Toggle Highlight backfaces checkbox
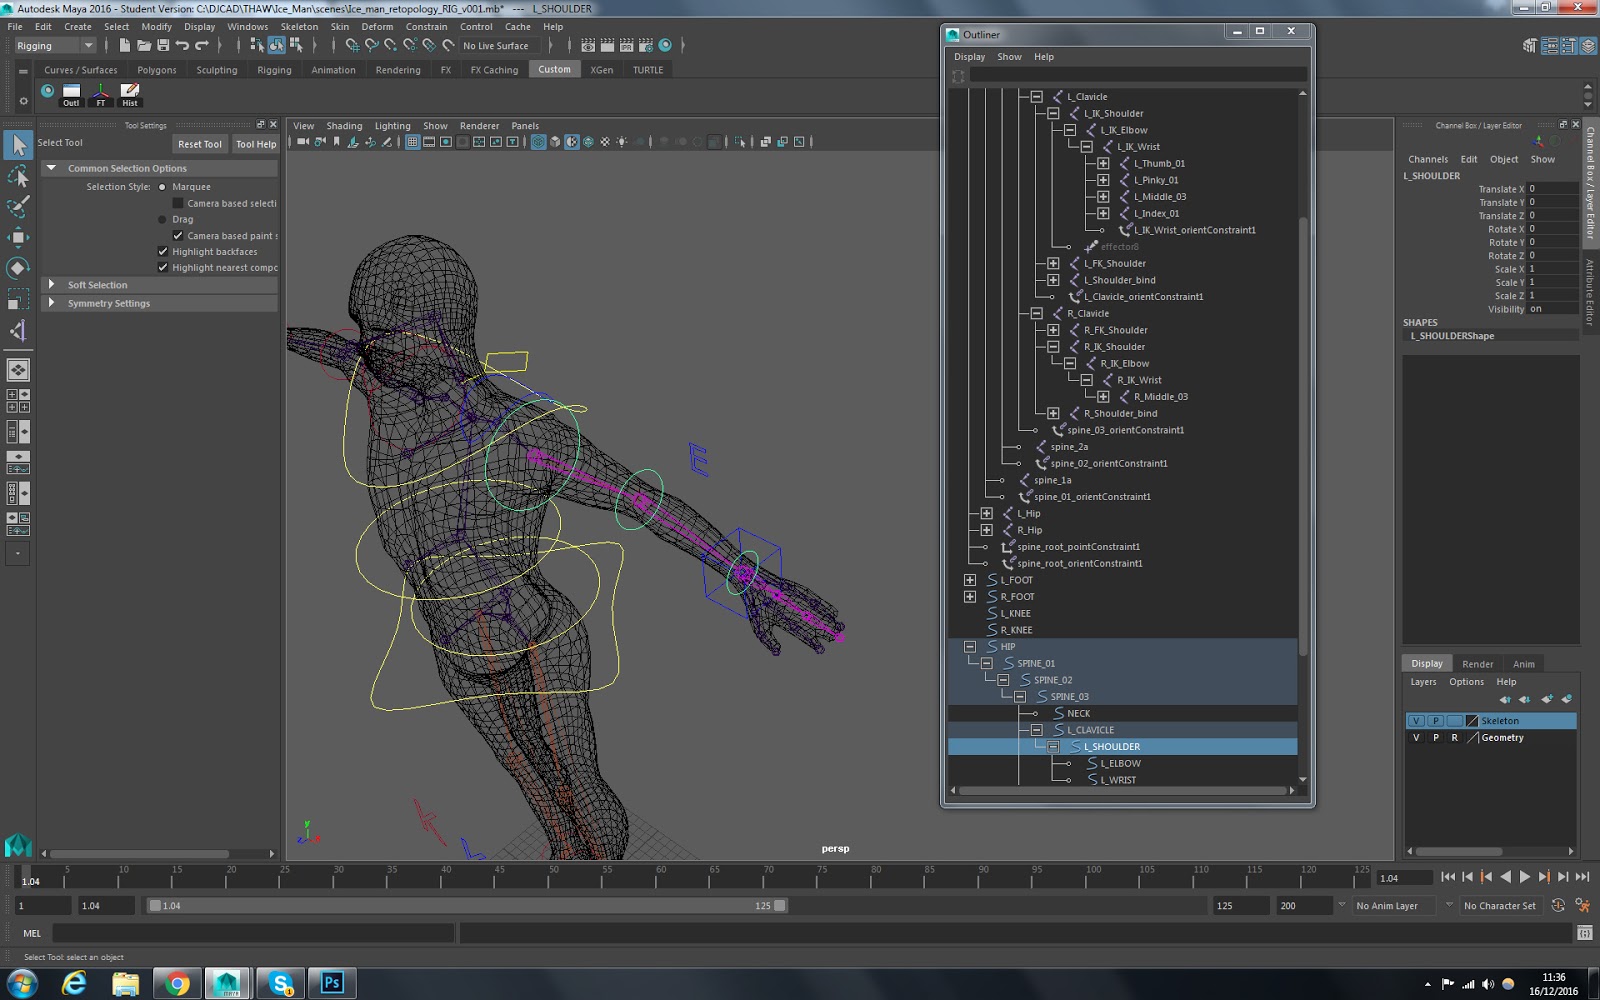The width and height of the screenshot is (1600, 1000). pyautogui.click(x=163, y=252)
